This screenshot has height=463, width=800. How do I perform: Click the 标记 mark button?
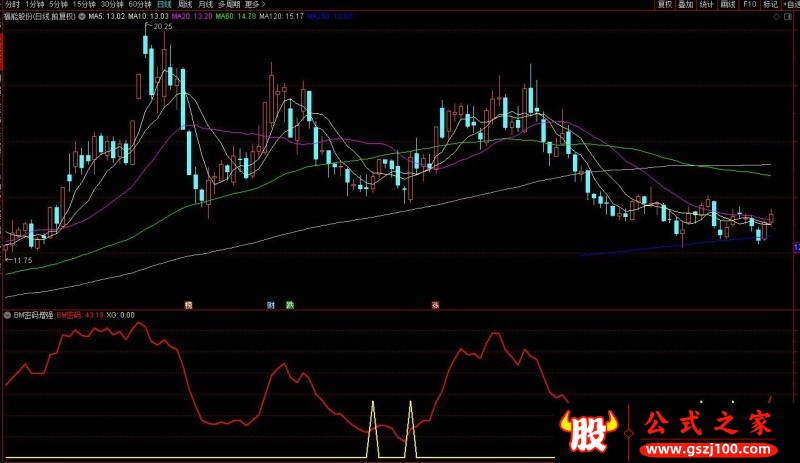point(770,5)
